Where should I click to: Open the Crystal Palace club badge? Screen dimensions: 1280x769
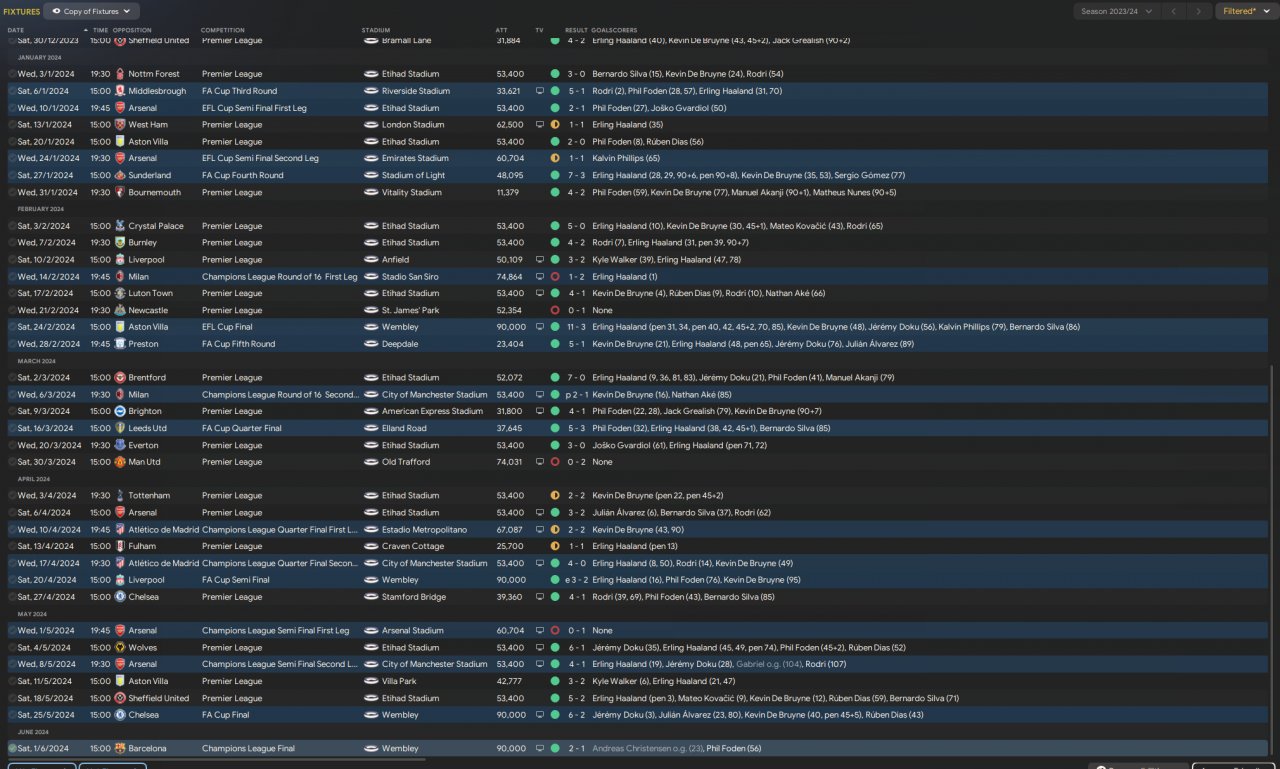[x=120, y=226]
